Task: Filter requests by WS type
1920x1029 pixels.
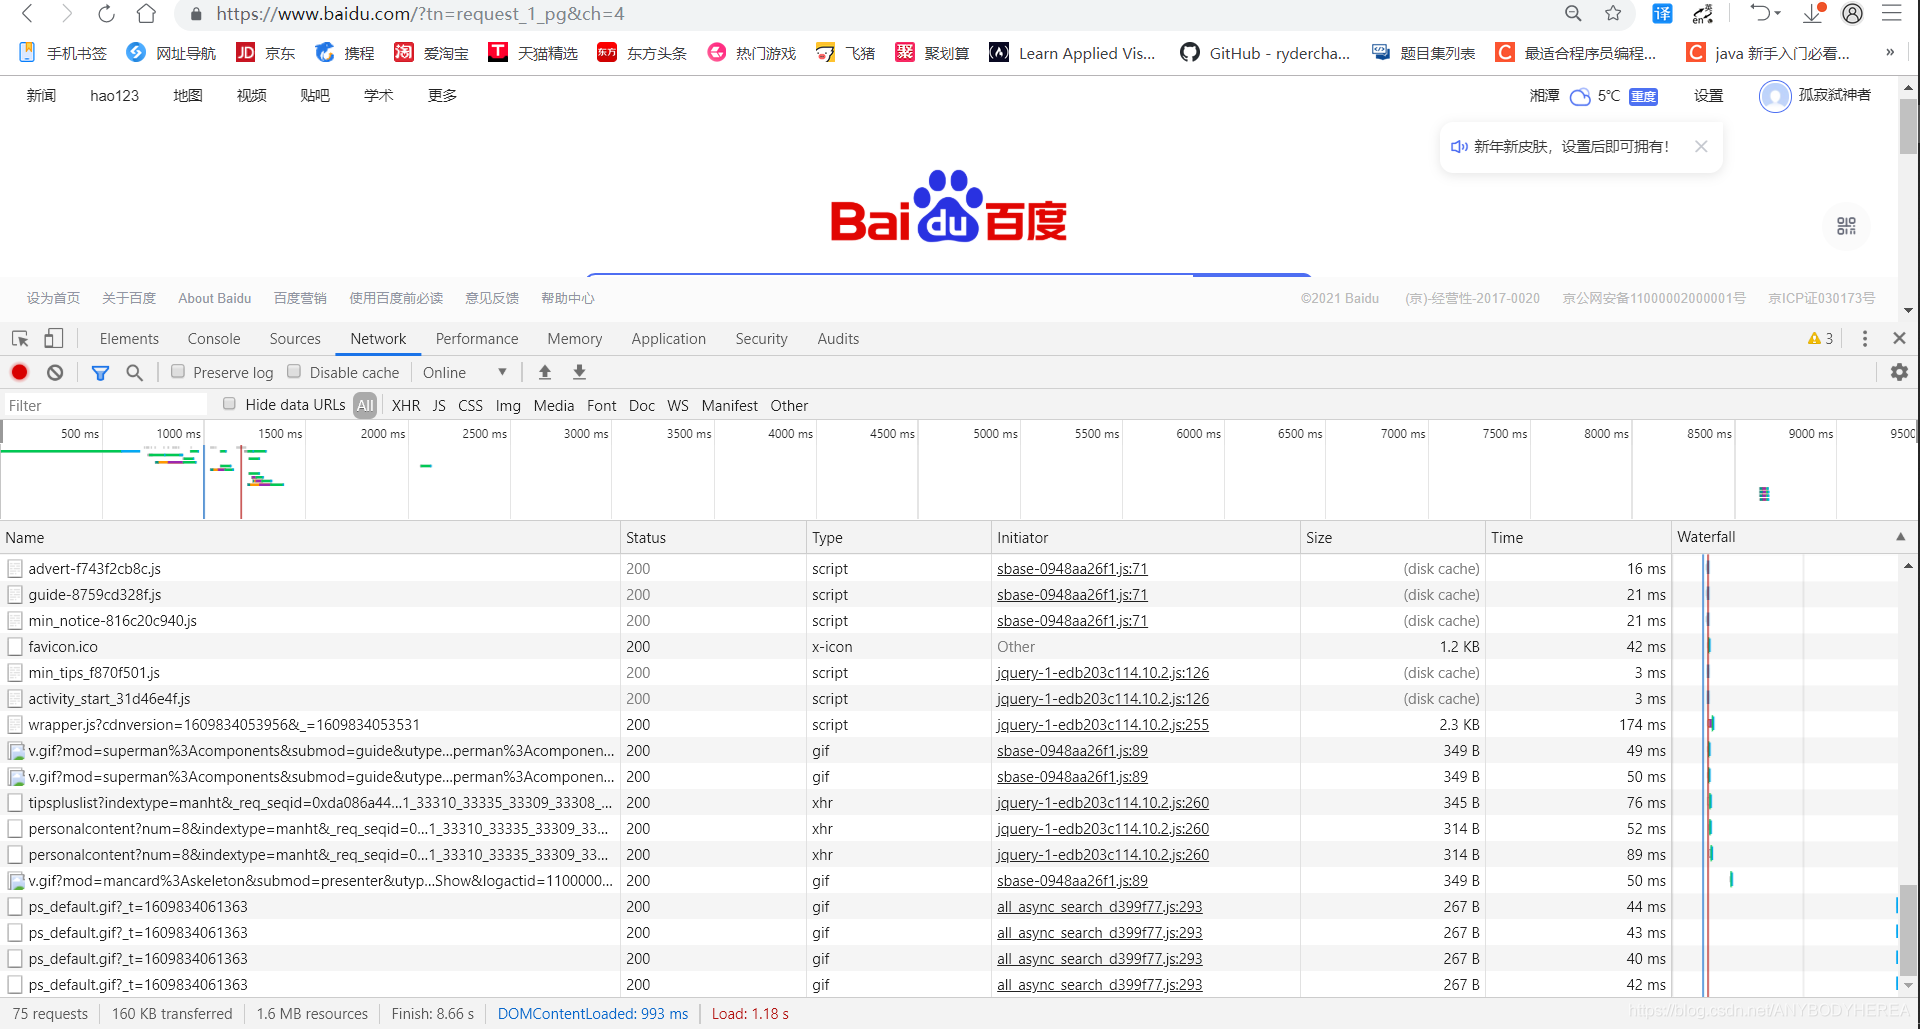Action: pyautogui.click(x=678, y=405)
